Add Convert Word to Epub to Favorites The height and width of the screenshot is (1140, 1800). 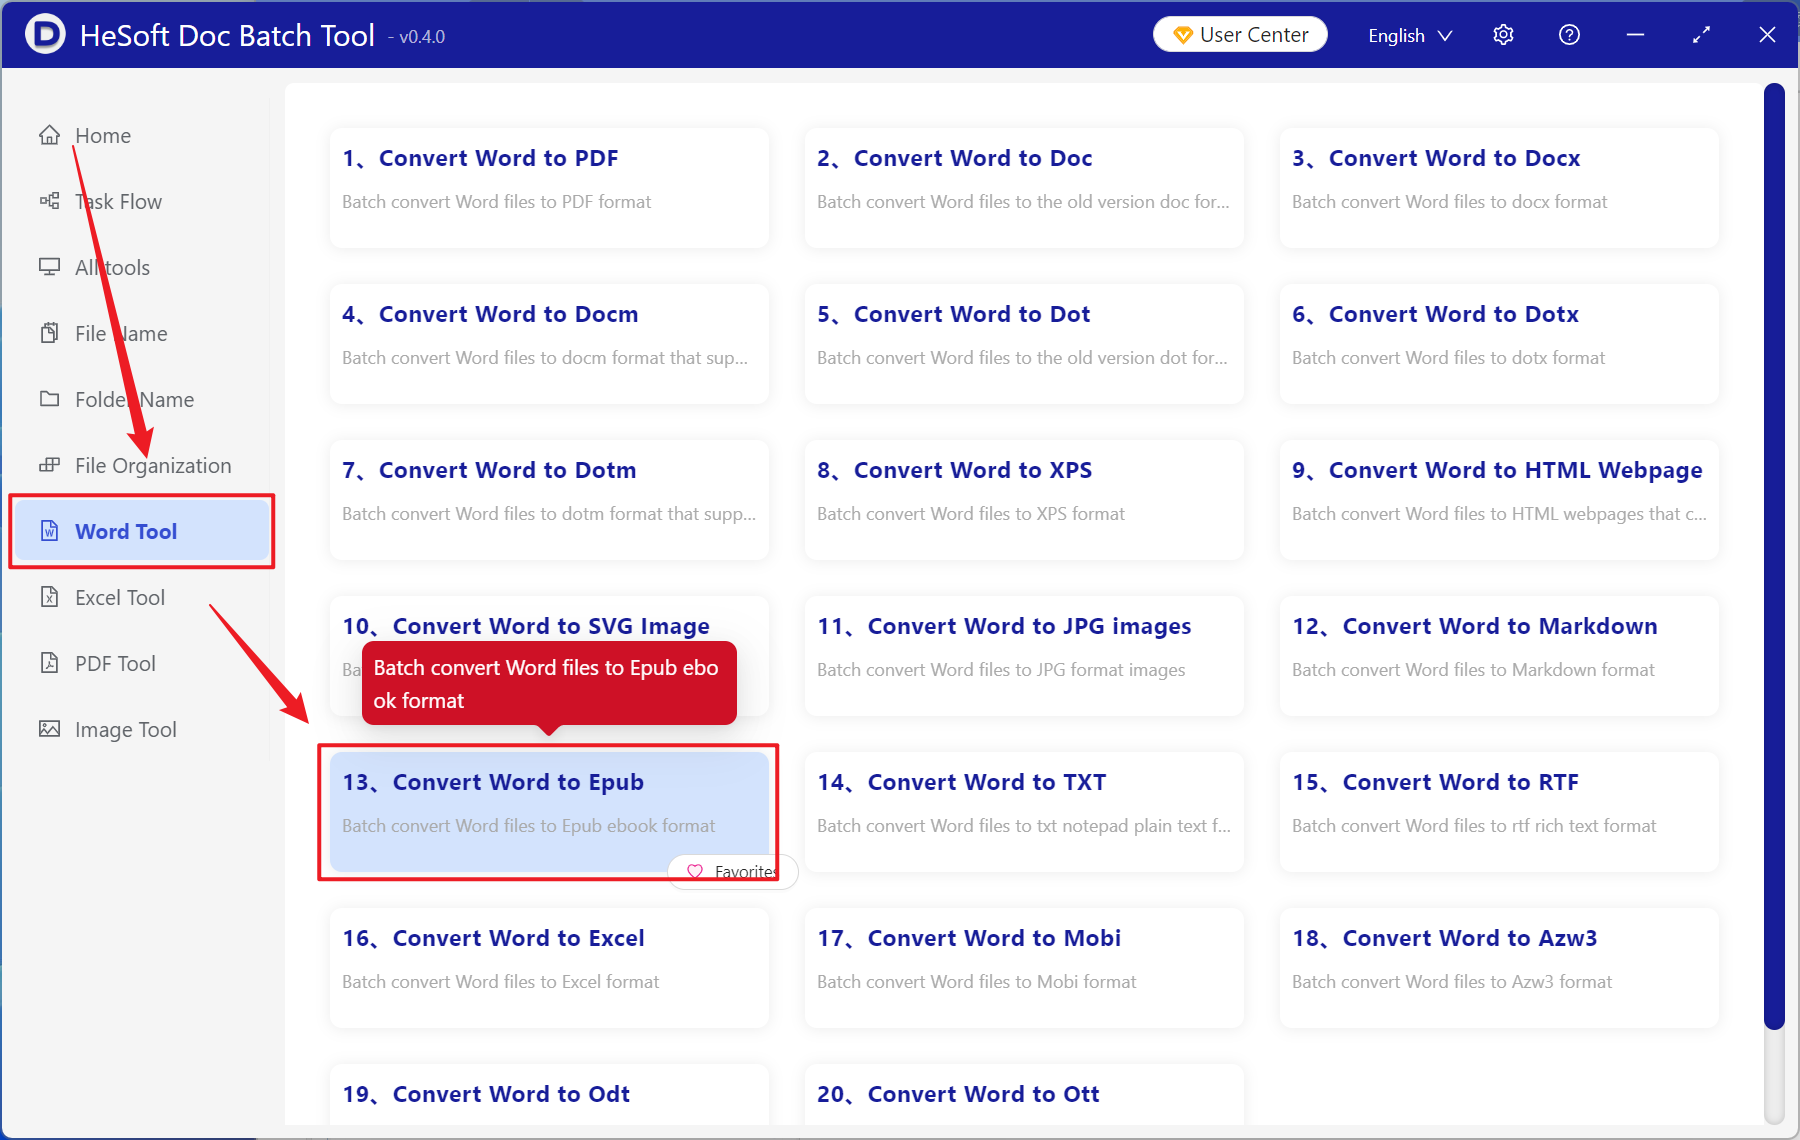[x=733, y=871]
